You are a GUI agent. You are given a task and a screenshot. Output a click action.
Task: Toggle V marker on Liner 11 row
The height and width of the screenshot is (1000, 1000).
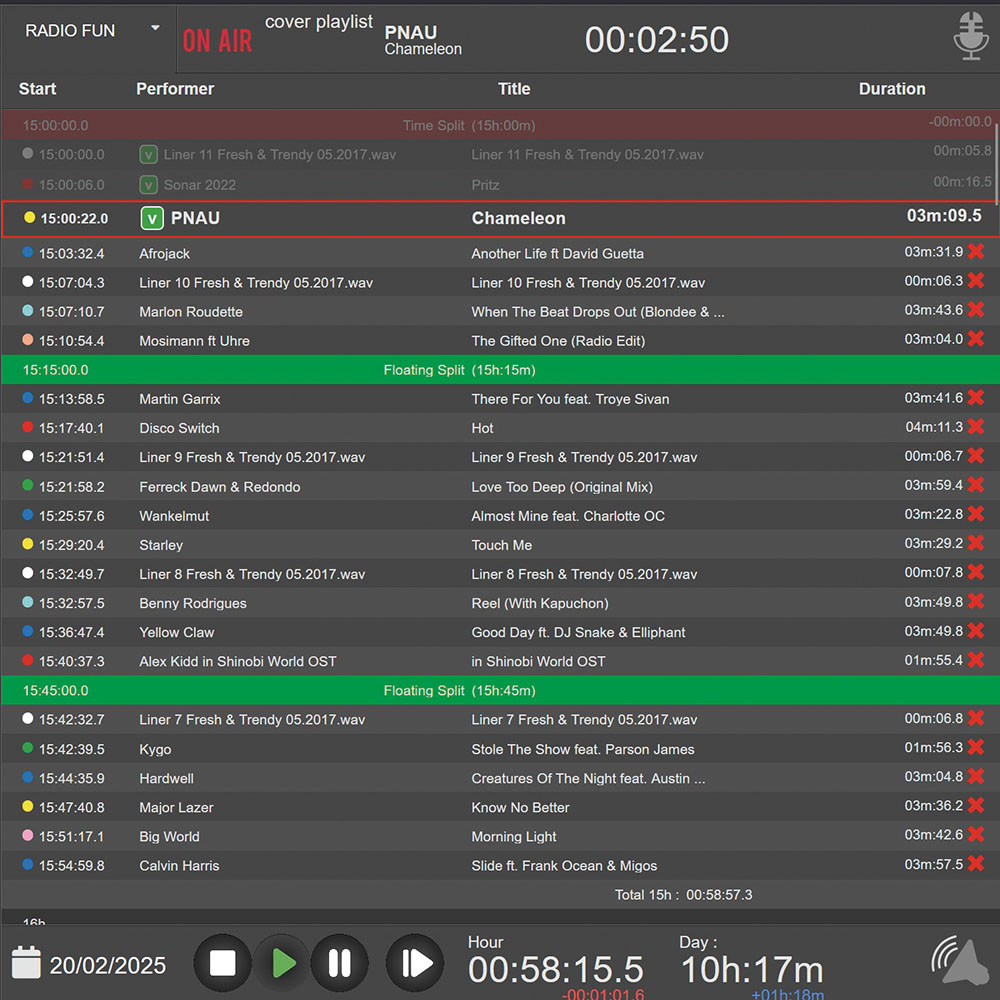(148, 155)
